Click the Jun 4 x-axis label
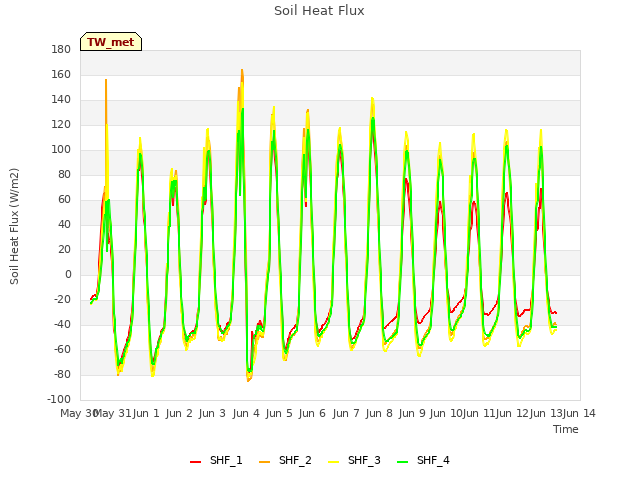This screenshot has height=480, width=640. click(246, 413)
